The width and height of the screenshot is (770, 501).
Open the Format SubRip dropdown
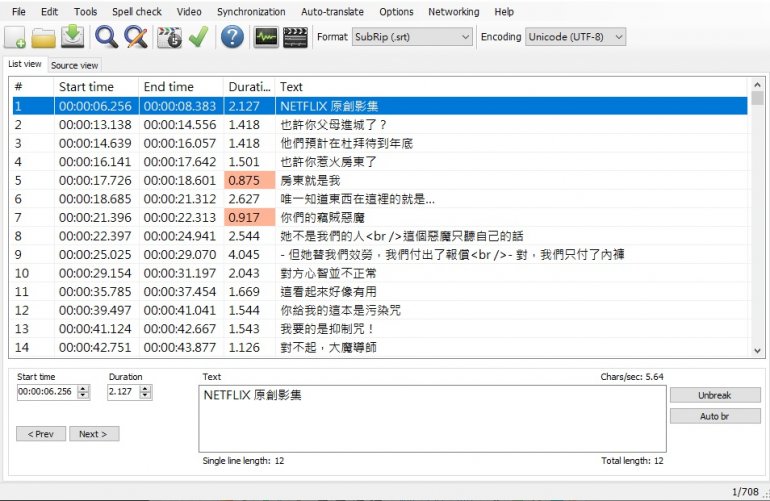pos(412,37)
